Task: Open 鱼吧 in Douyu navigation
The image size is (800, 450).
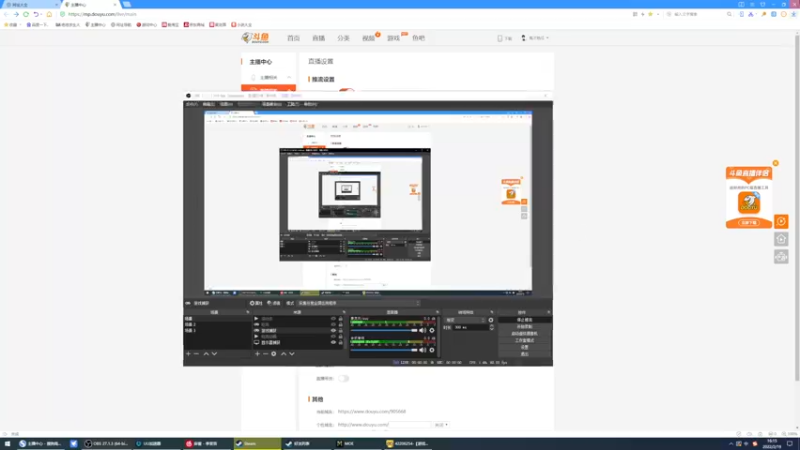Action: tap(418, 38)
